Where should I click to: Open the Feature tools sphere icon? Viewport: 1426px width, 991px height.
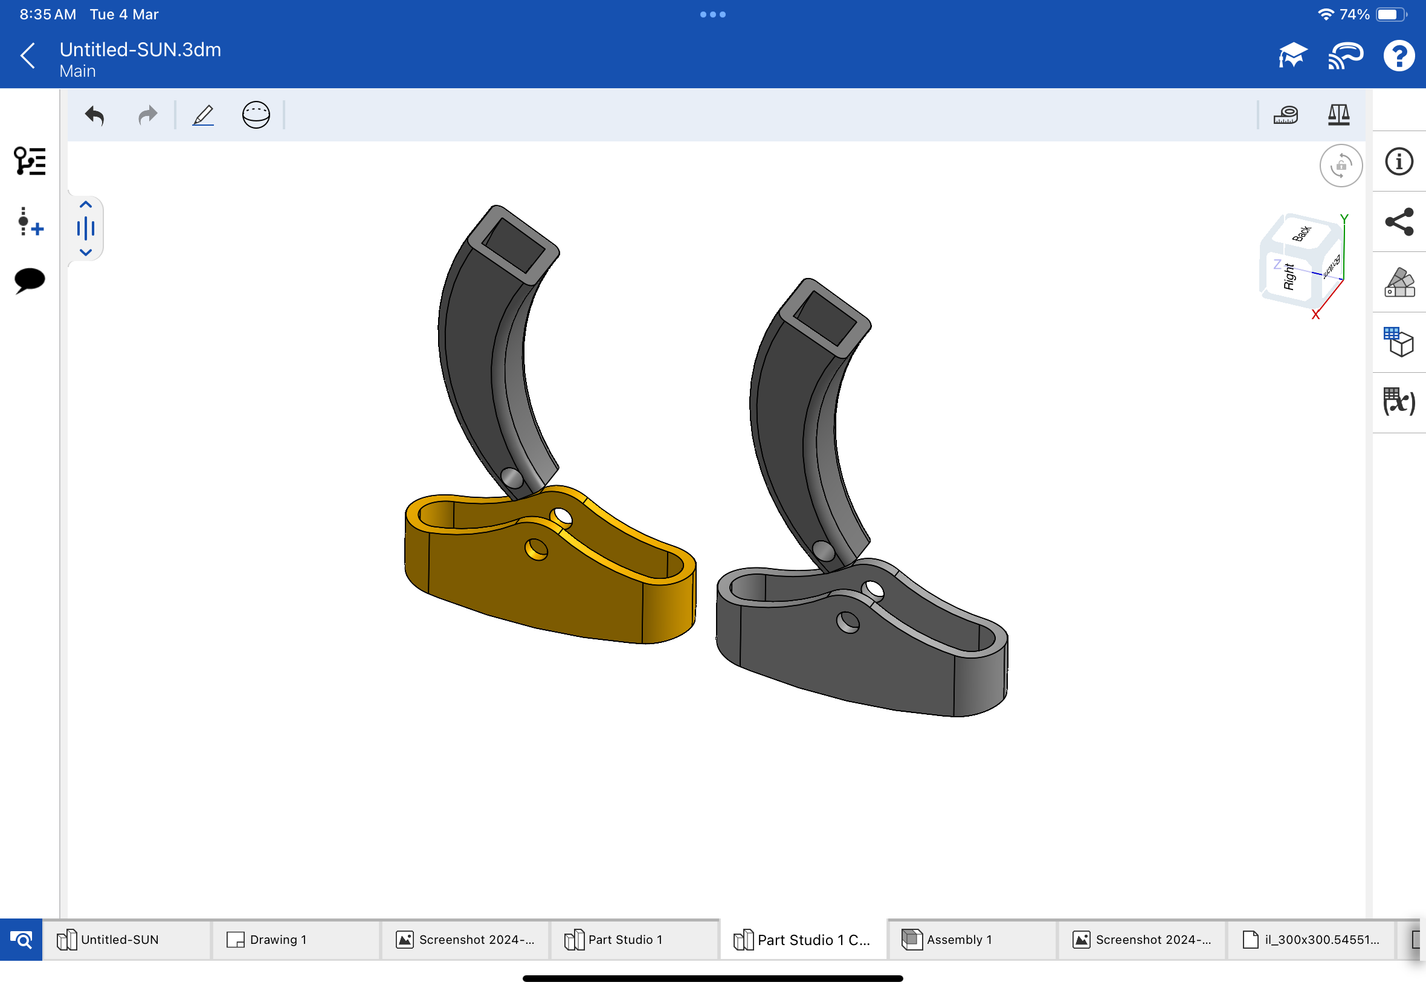256,114
